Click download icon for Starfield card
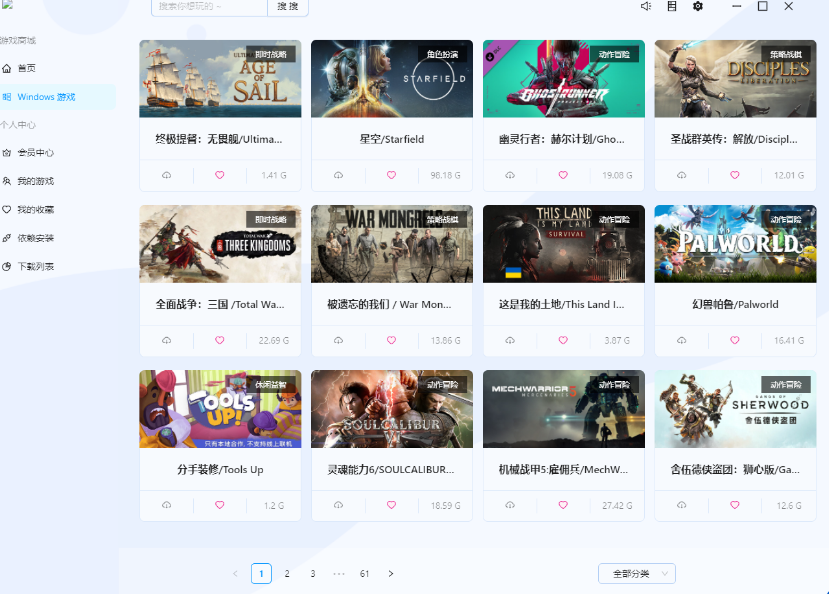 338,175
